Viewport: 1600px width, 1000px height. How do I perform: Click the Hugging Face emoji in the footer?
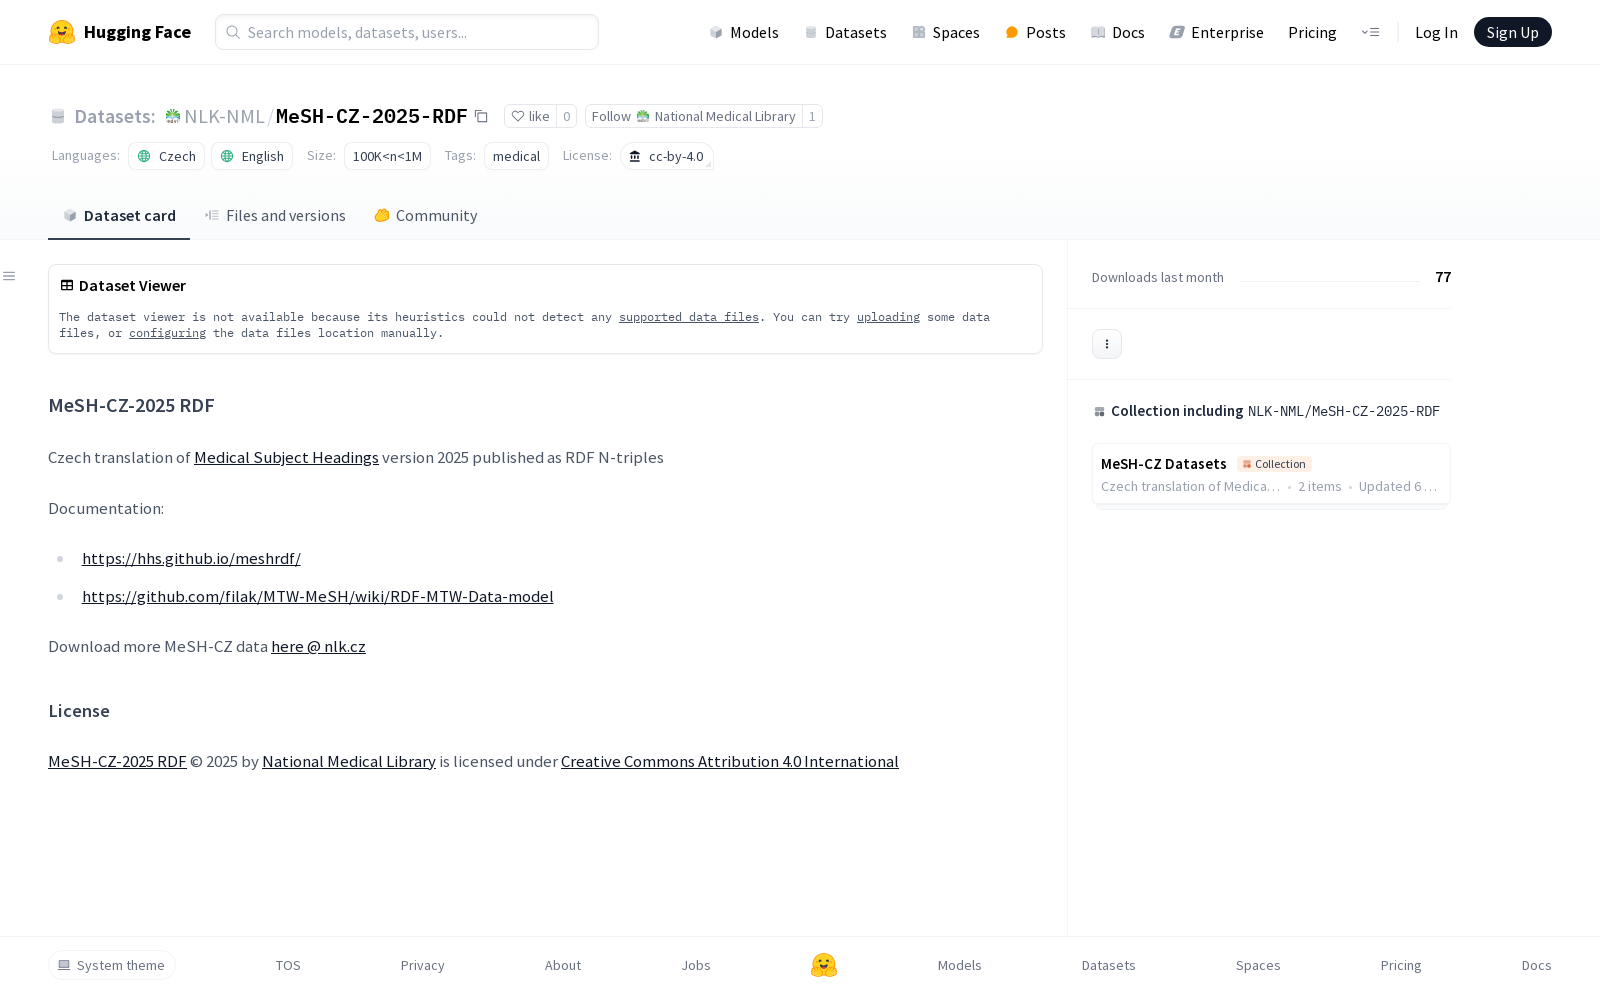point(824,965)
